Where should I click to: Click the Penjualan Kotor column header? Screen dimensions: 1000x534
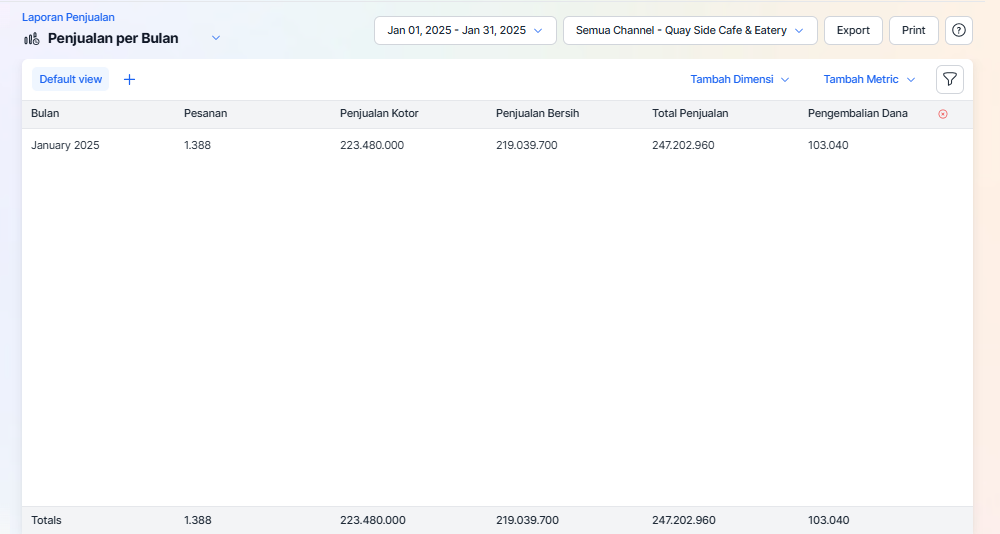point(379,113)
